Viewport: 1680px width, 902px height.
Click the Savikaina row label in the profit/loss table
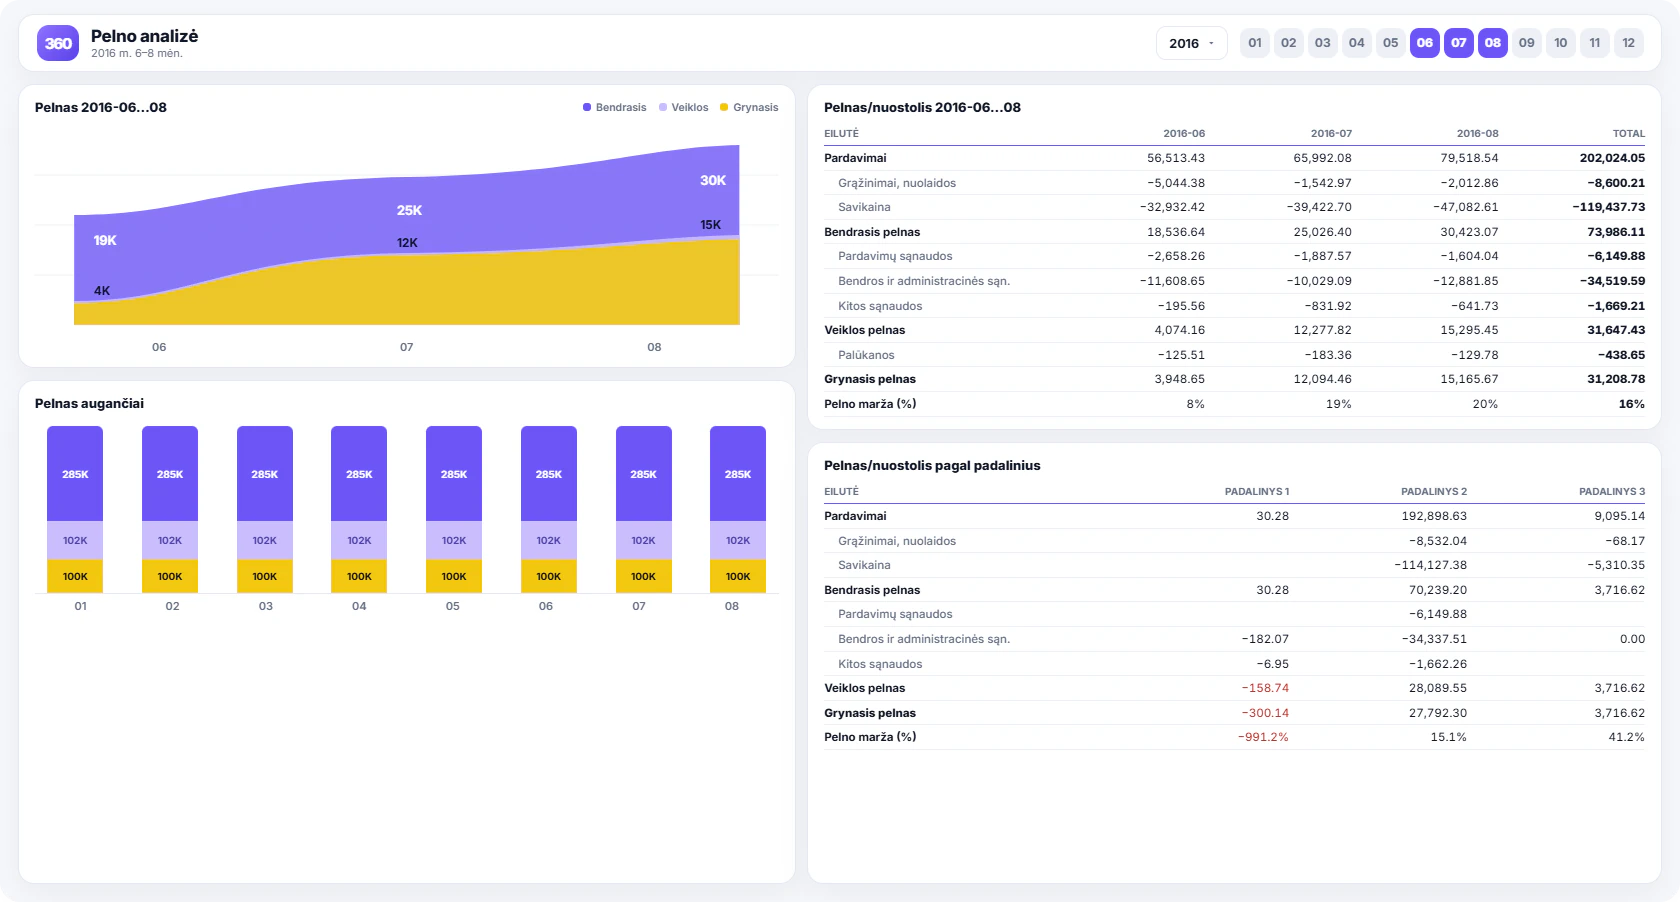[x=864, y=207]
